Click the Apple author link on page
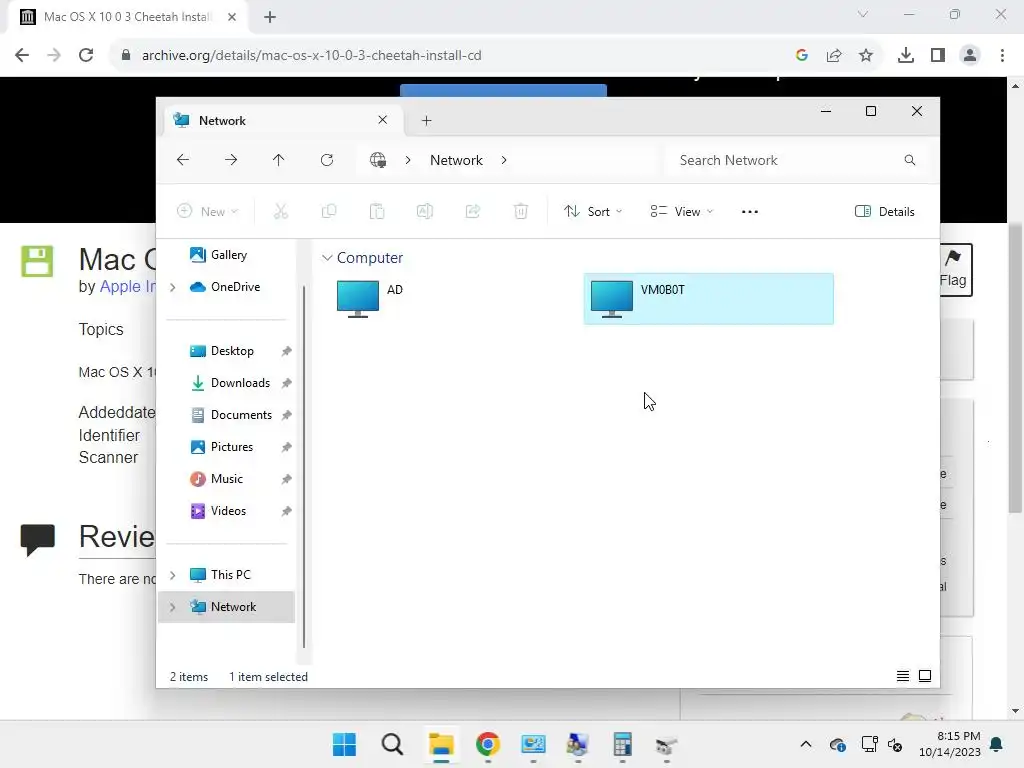The height and width of the screenshot is (768, 1024). pyautogui.click(x=128, y=286)
